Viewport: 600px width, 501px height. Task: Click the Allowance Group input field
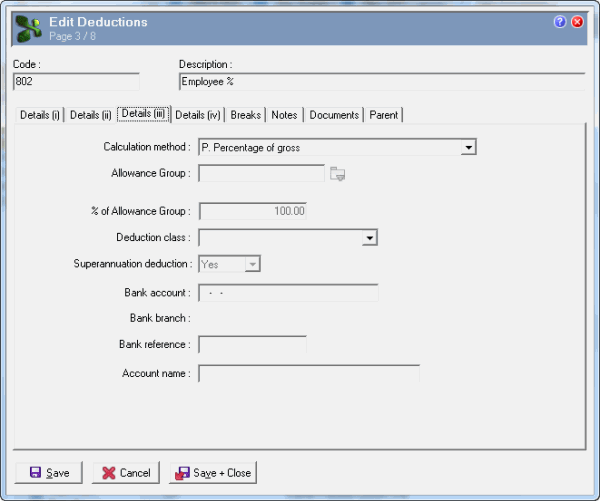[x=261, y=173]
